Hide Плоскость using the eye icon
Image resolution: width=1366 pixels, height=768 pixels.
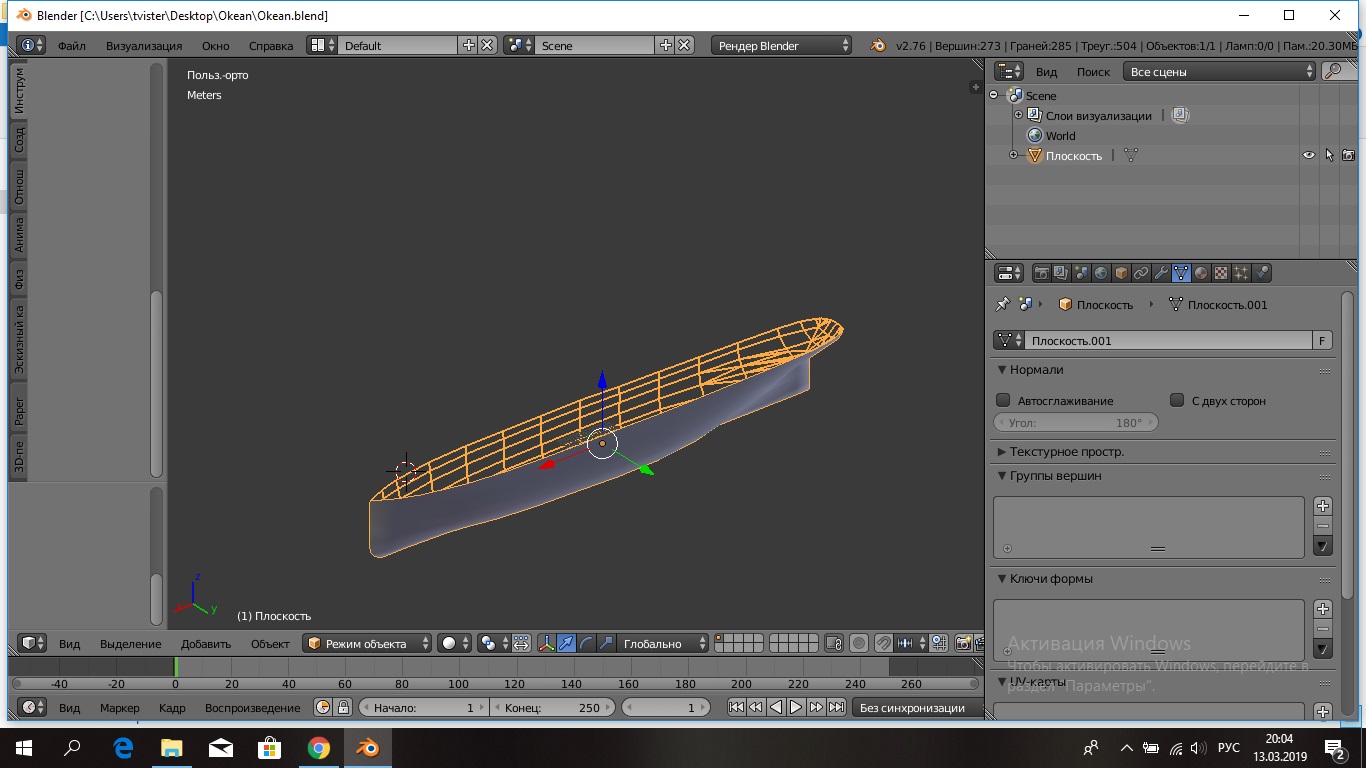click(1308, 156)
